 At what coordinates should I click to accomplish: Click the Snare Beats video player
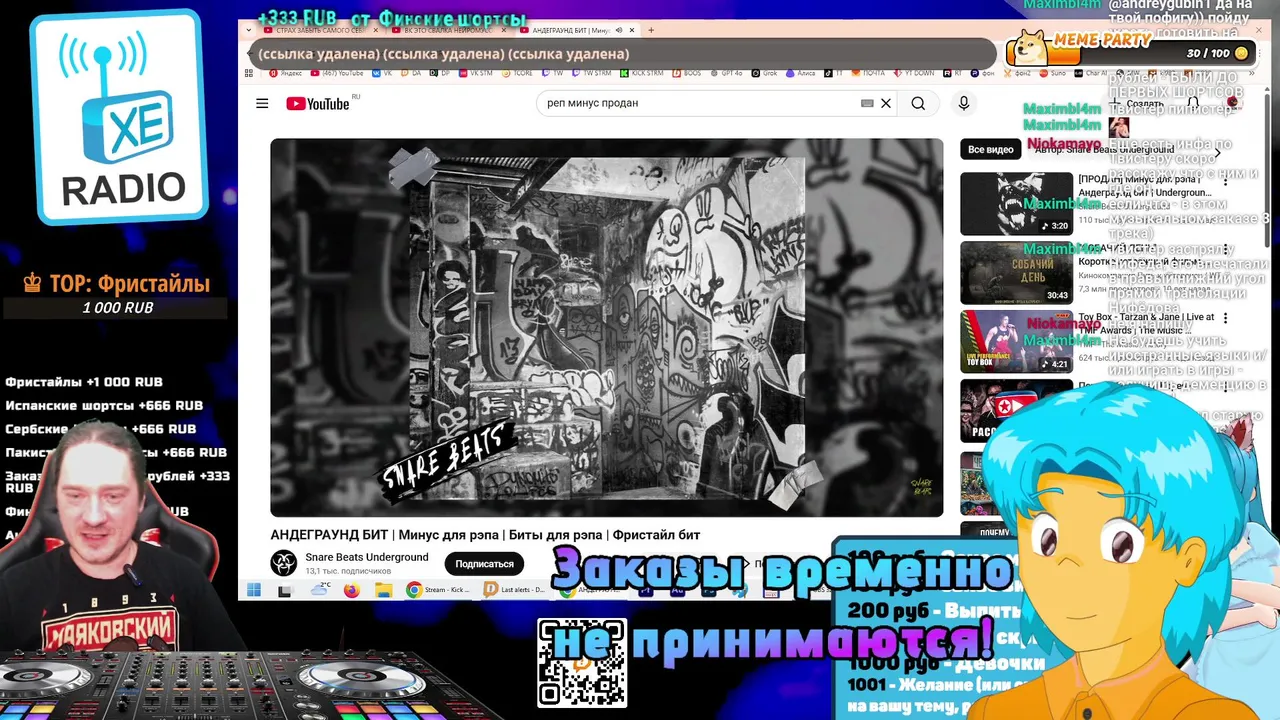point(606,327)
